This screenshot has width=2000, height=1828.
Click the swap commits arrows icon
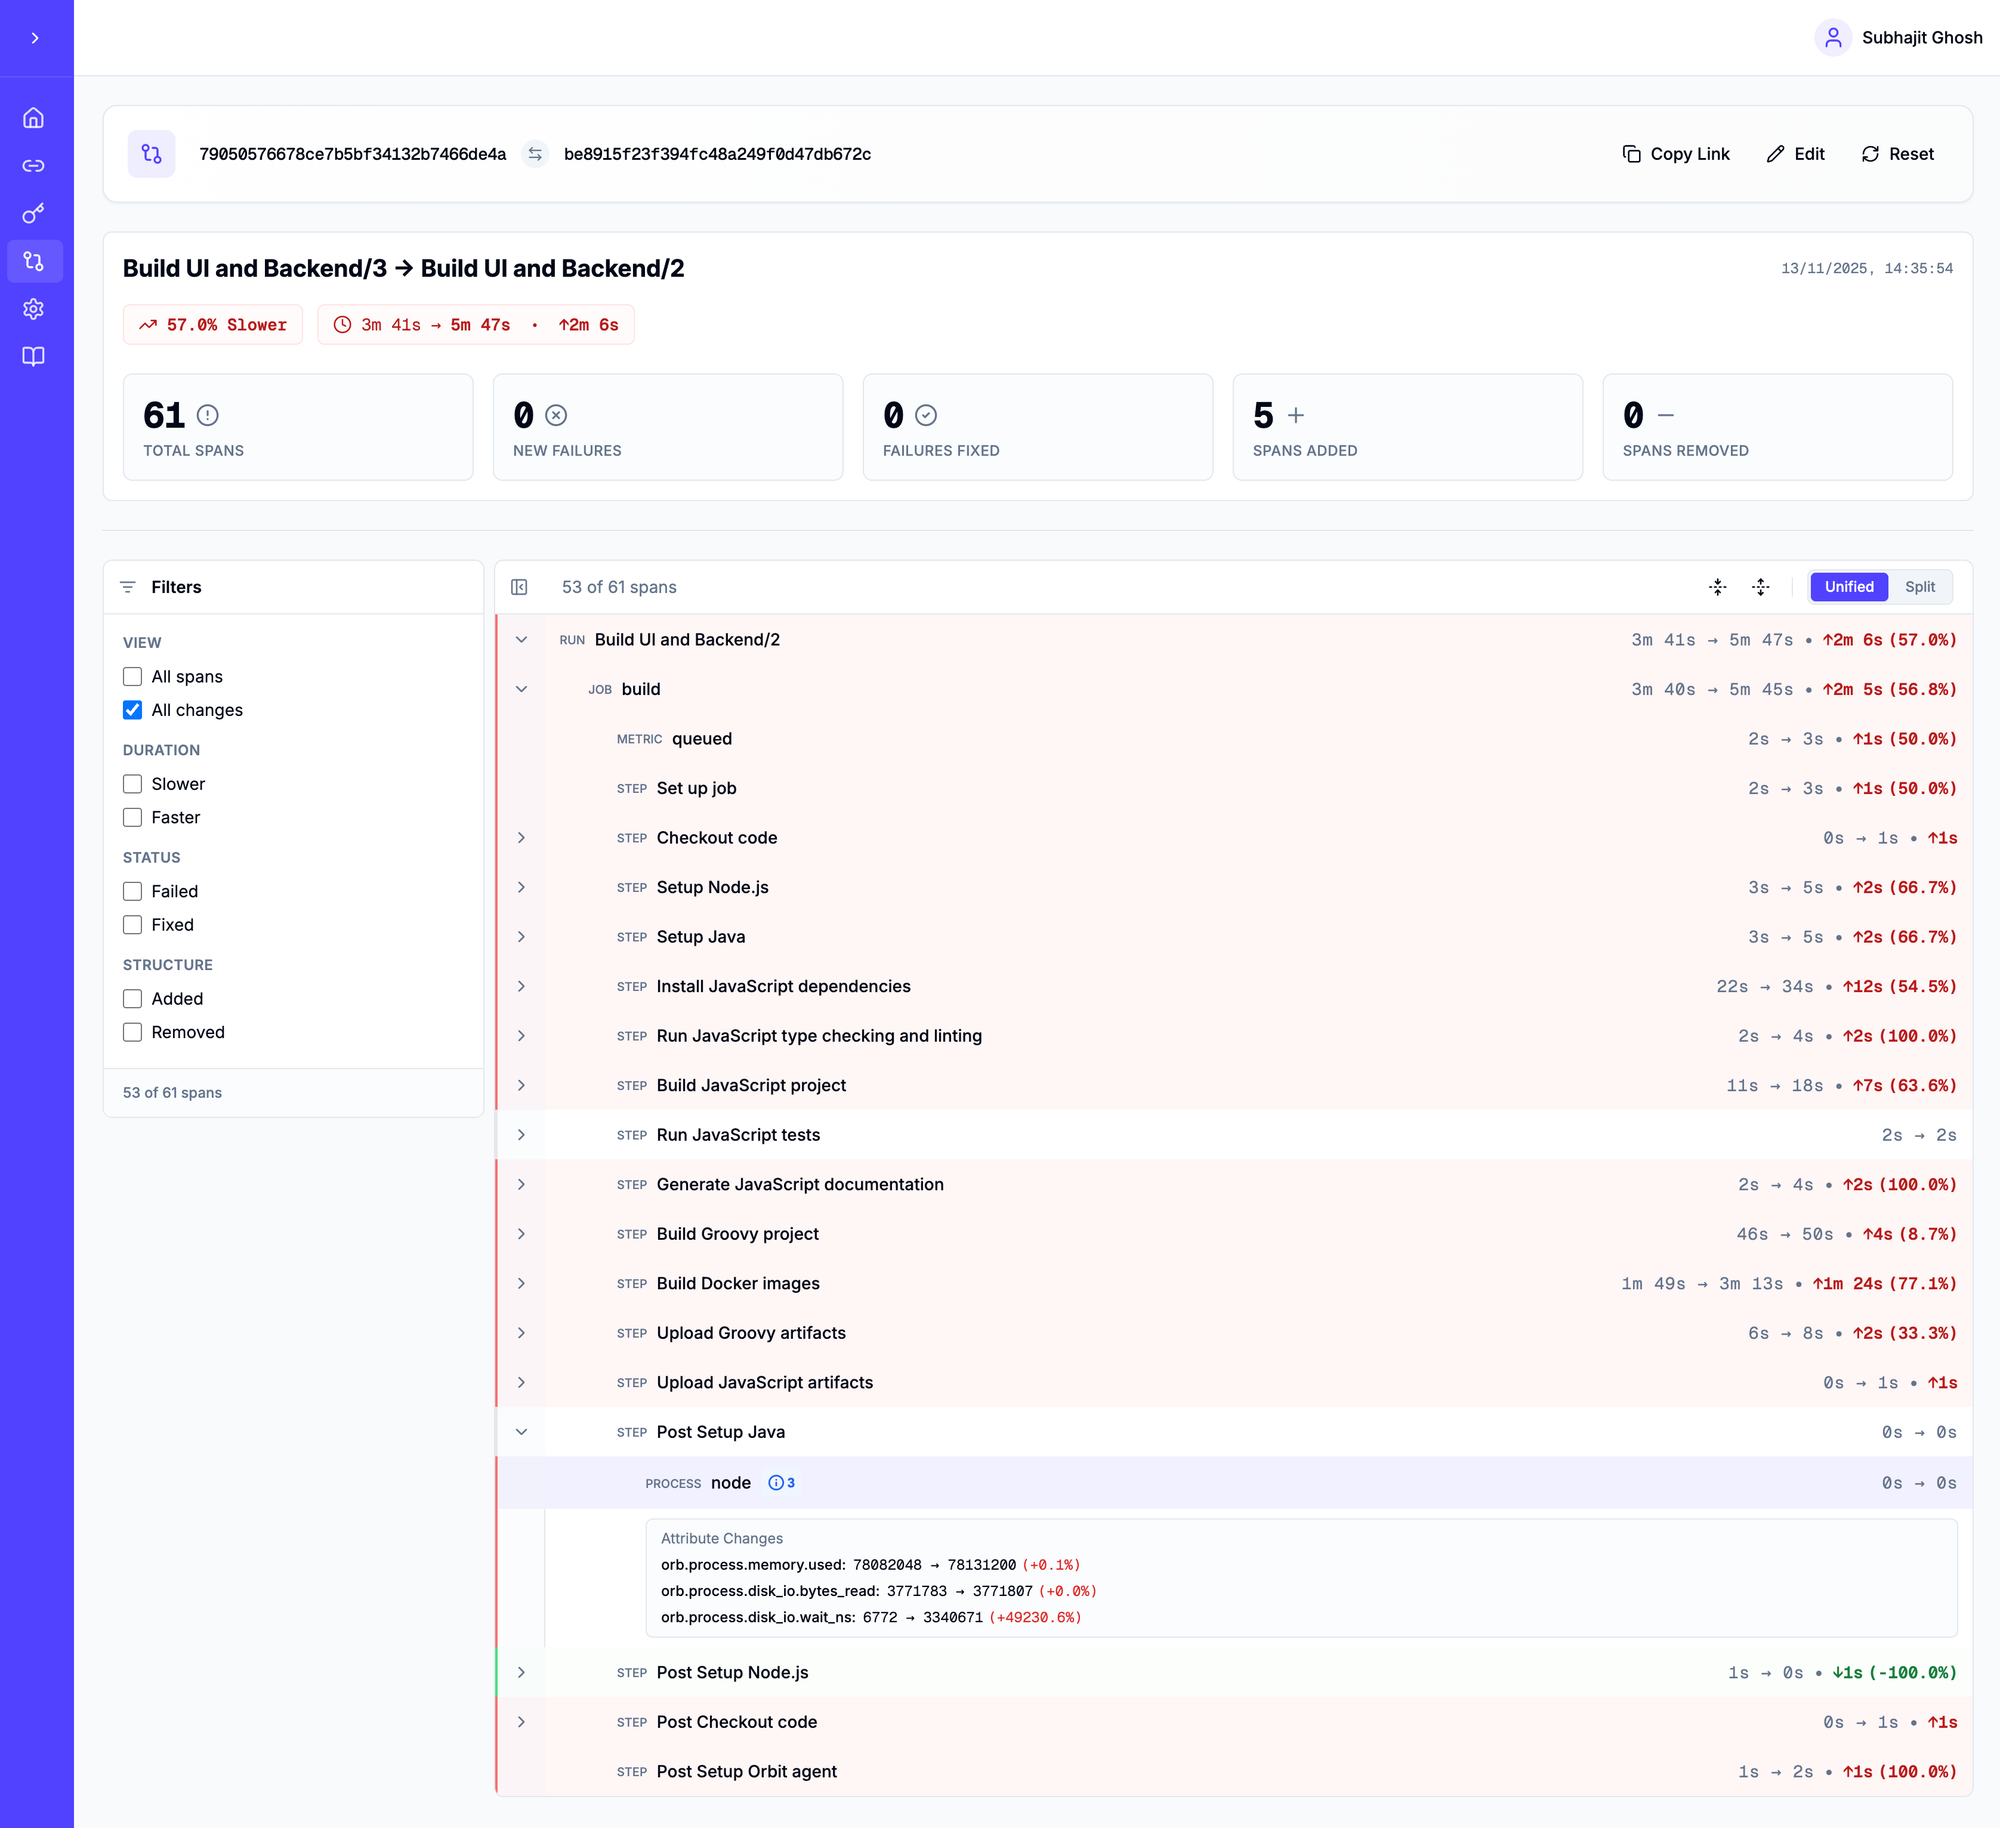click(x=535, y=154)
